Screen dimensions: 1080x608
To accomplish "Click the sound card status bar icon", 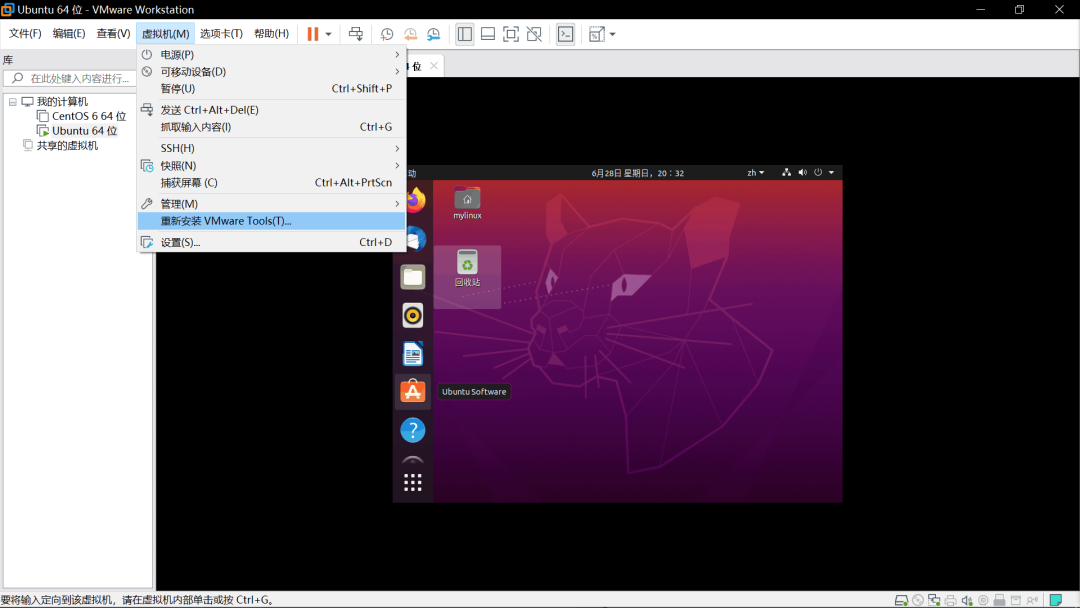I will click(x=967, y=600).
